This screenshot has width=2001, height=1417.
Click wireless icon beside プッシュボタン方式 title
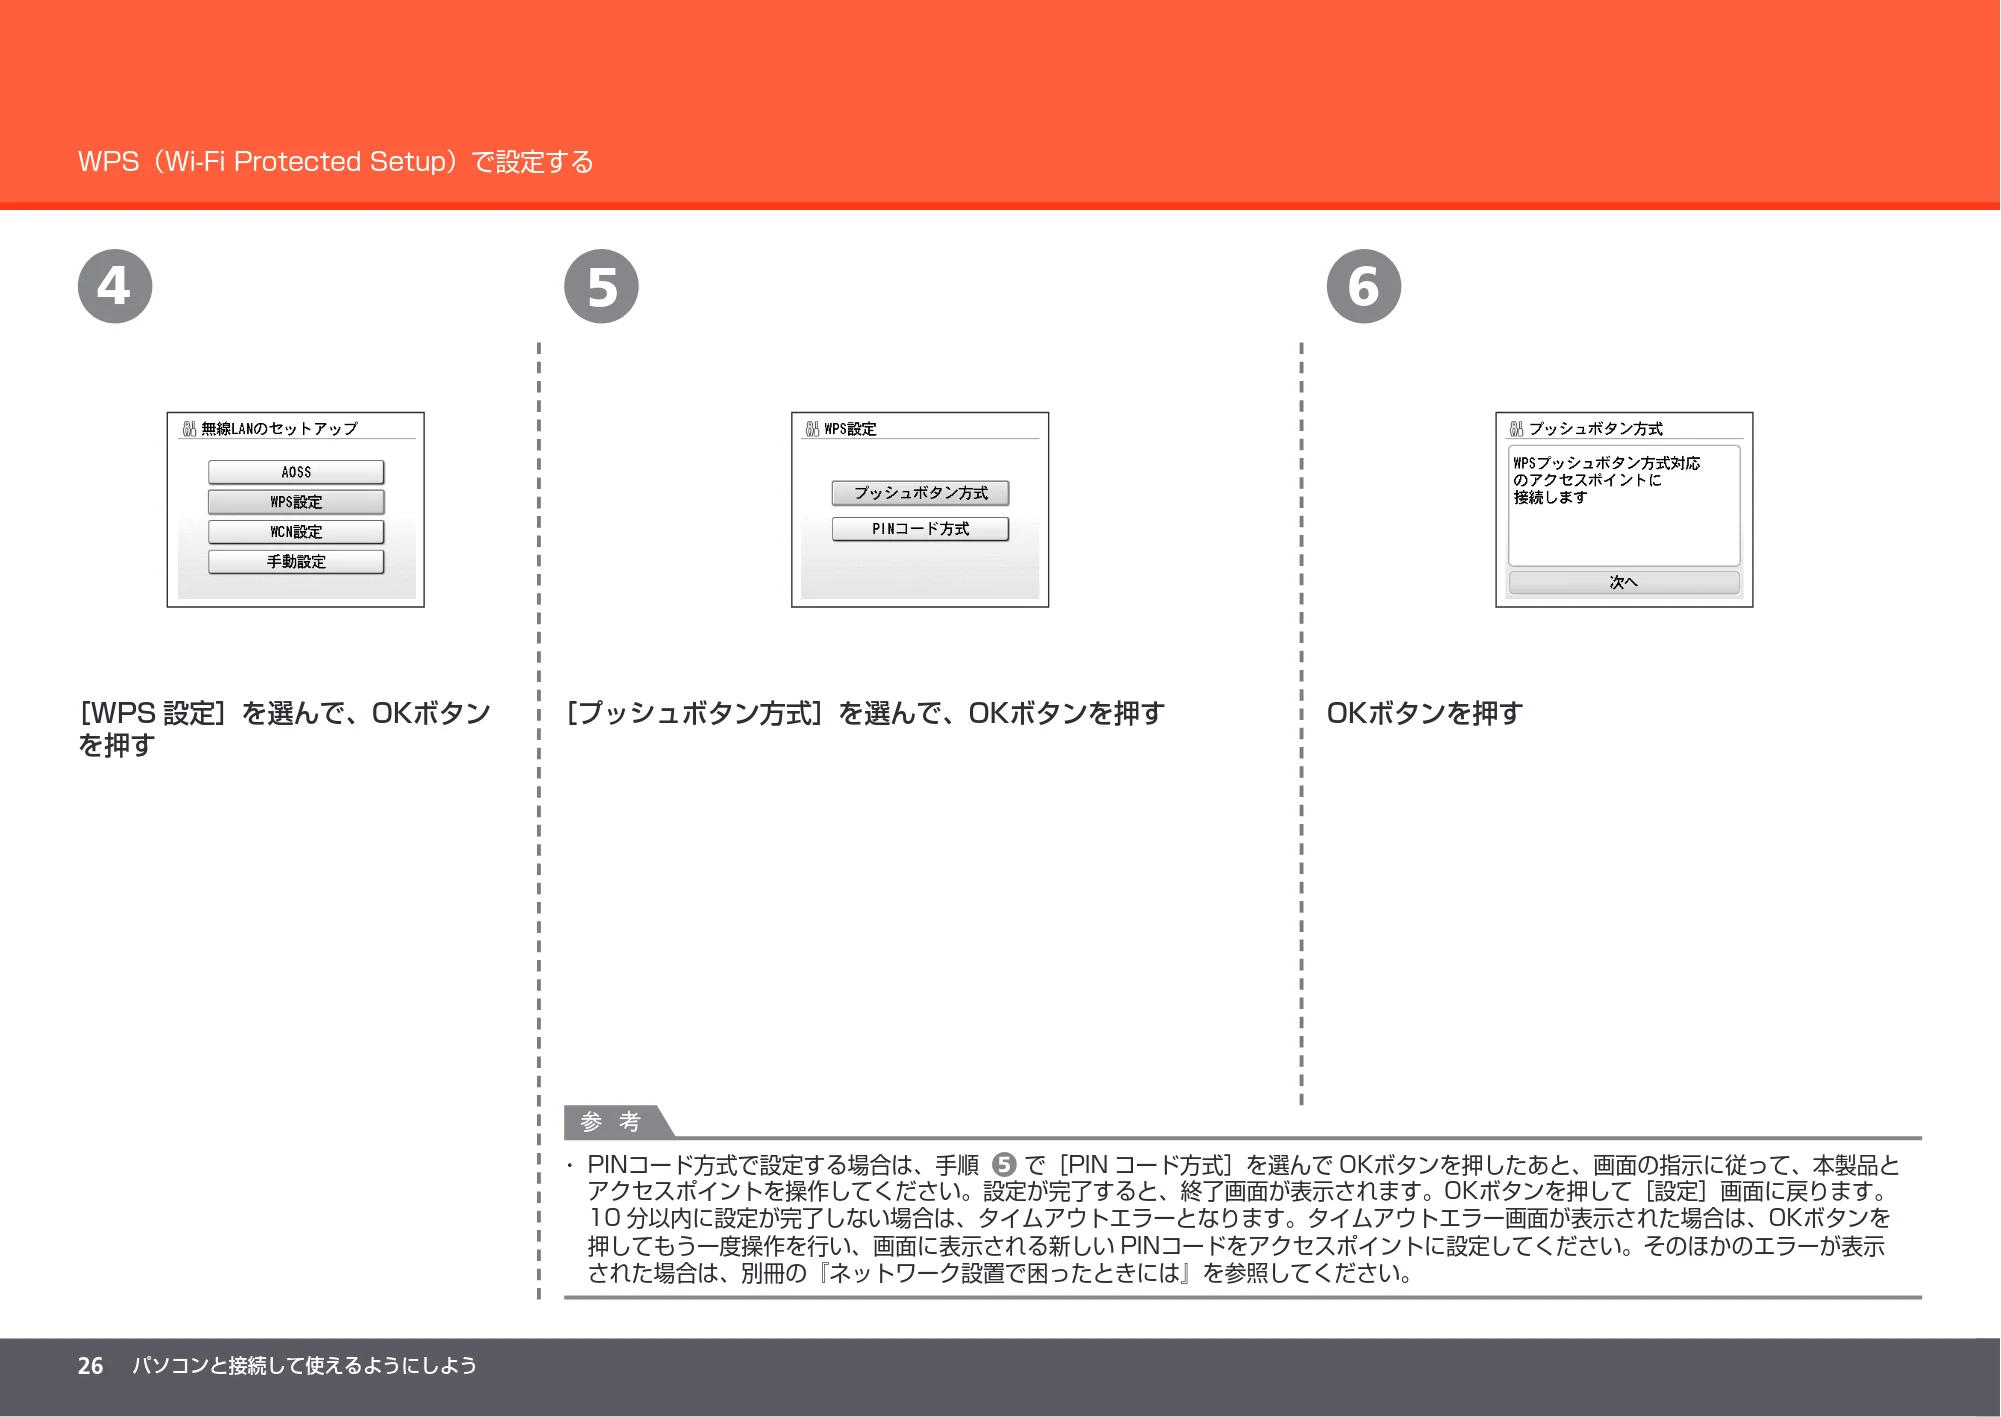(x=1517, y=429)
